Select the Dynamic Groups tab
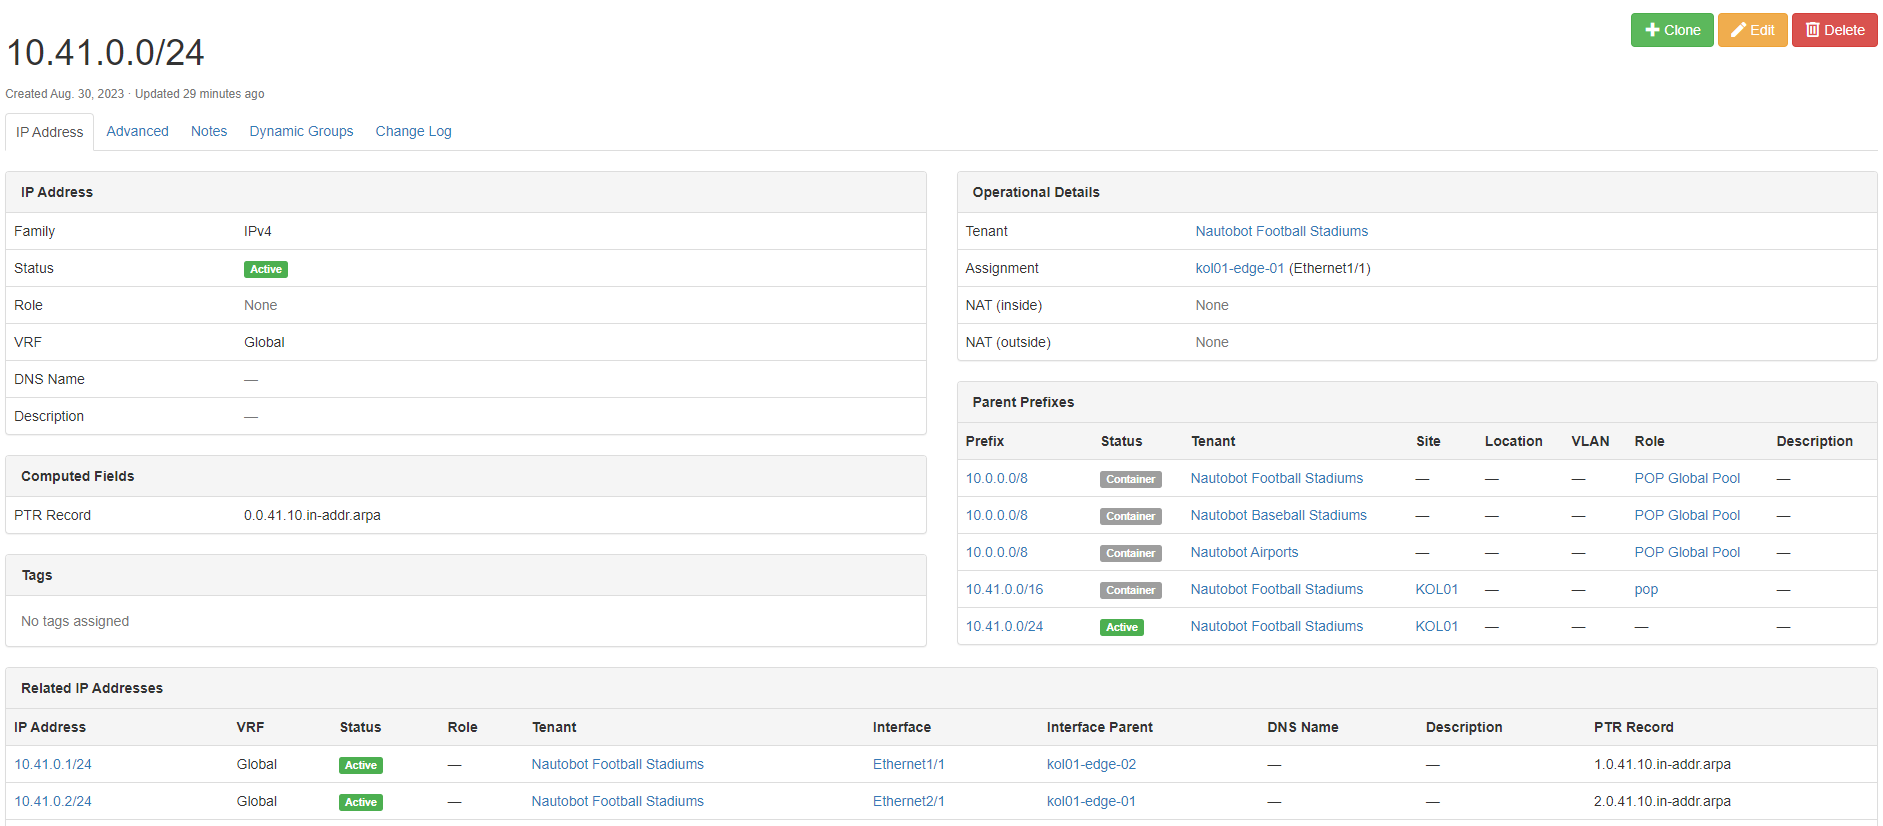 point(301,131)
